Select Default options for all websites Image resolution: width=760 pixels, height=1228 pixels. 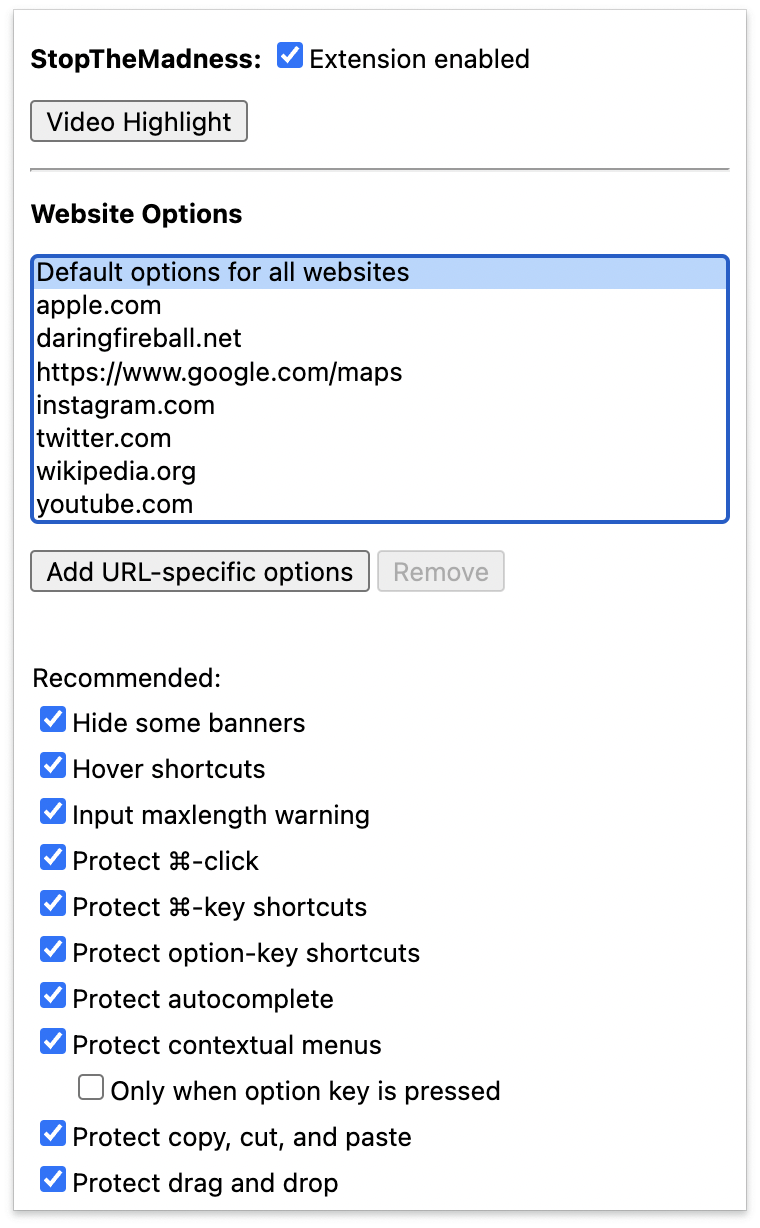click(x=222, y=272)
